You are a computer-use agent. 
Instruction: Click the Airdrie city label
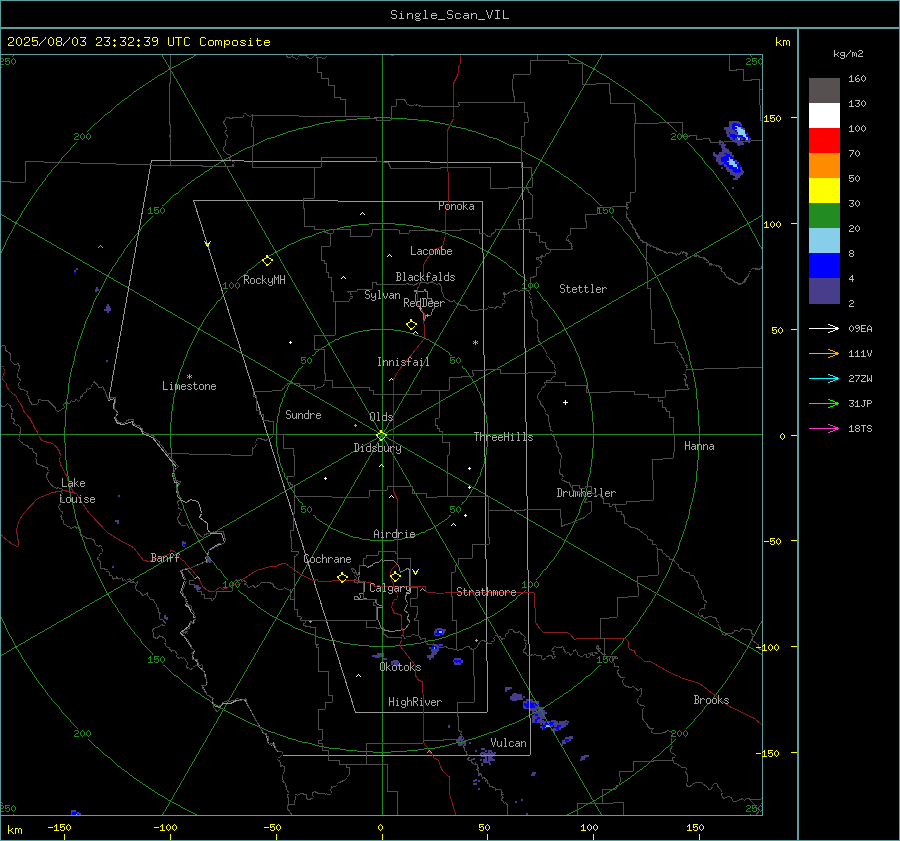[394, 534]
